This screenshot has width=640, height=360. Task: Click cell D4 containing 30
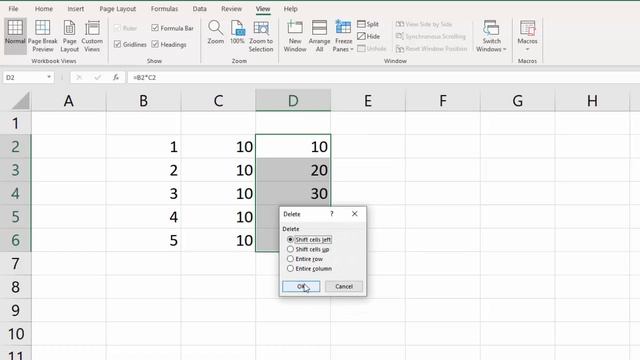click(293, 193)
